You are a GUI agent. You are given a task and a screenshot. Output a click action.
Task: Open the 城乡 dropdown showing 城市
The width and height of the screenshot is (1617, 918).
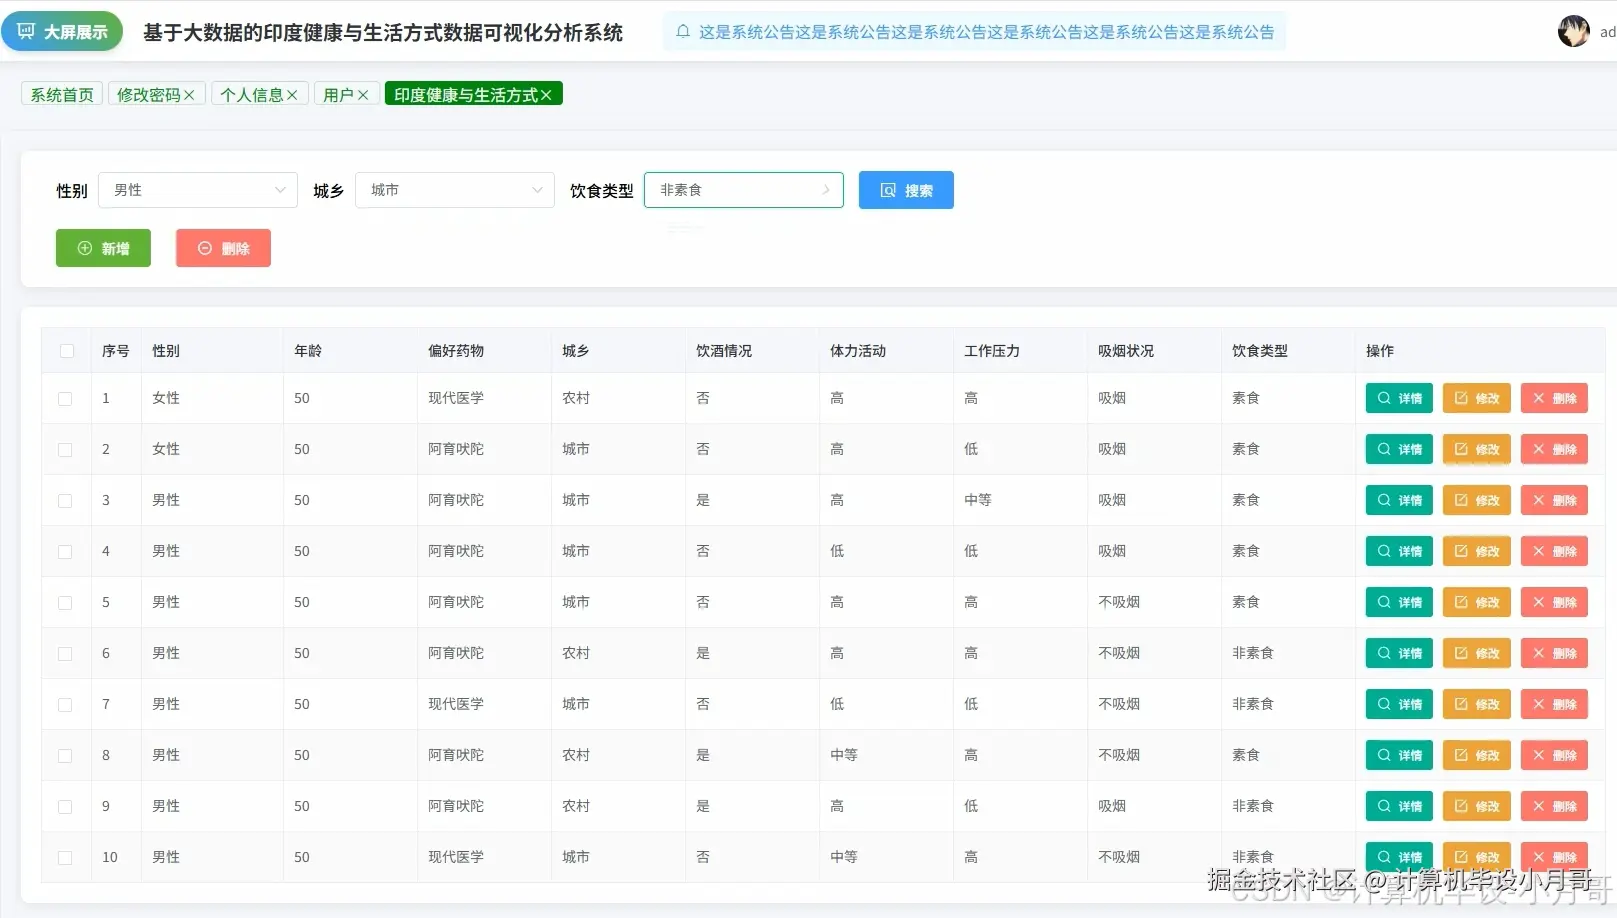pyautogui.click(x=455, y=190)
